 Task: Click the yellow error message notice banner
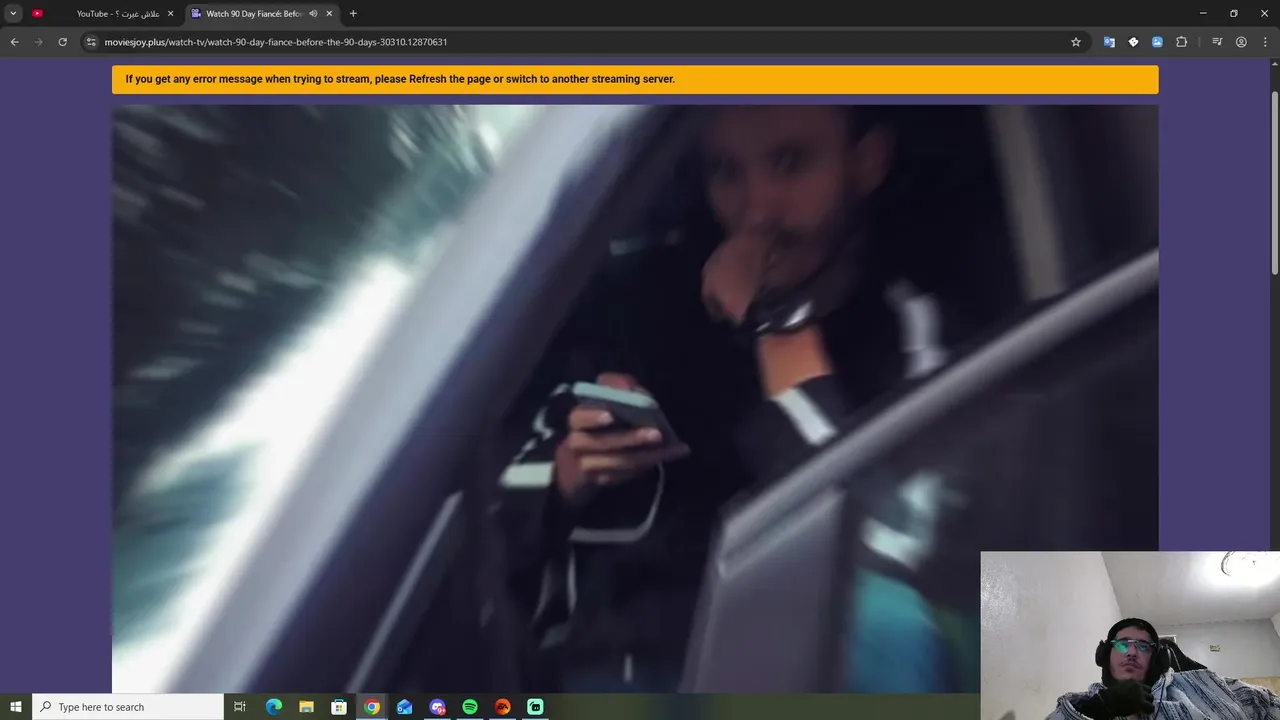(635, 80)
